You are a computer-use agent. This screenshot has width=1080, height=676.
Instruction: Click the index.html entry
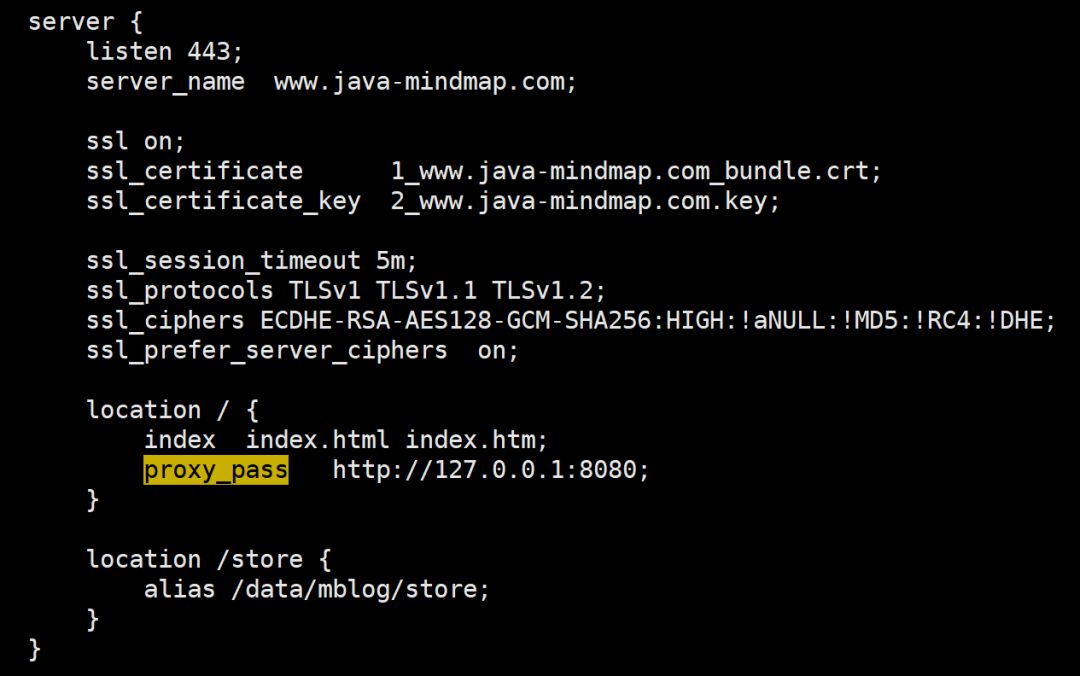[317, 440]
